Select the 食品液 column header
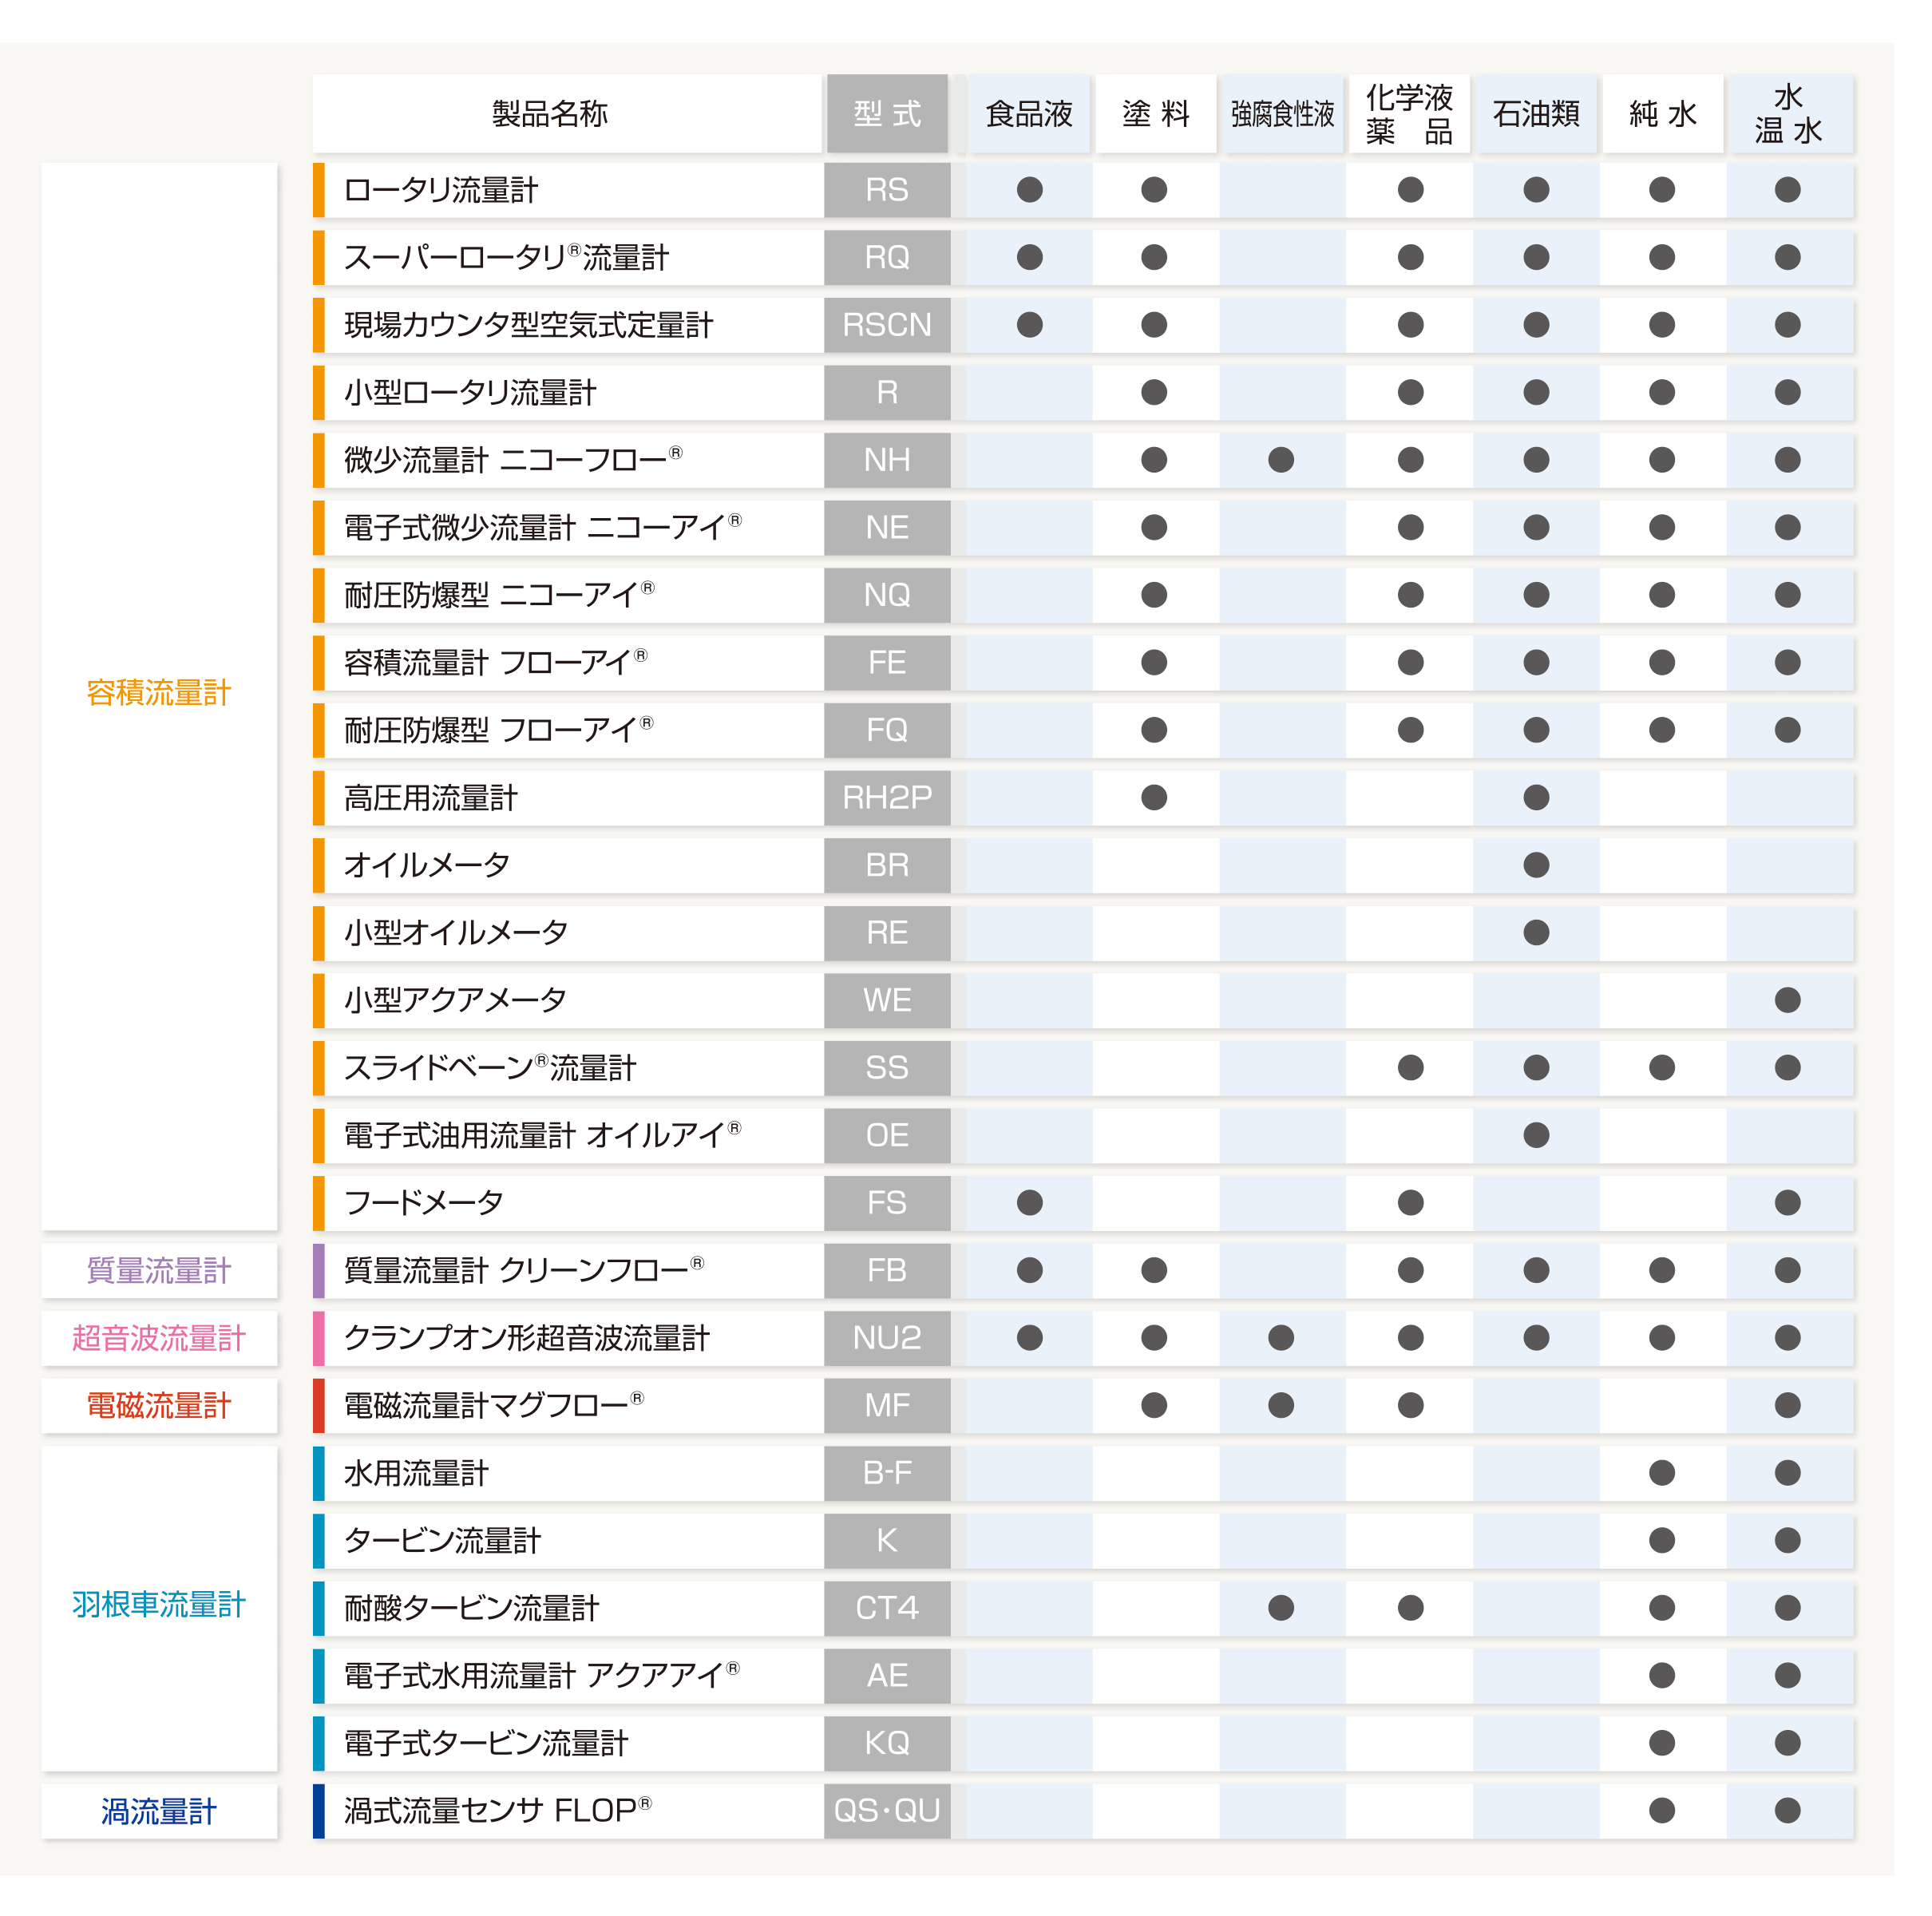The height and width of the screenshot is (1916, 1932). 1029,114
